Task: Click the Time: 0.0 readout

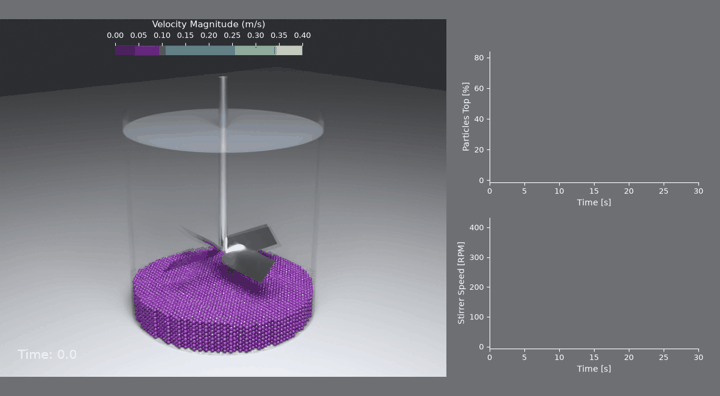Action: click(x=47, y=354)
